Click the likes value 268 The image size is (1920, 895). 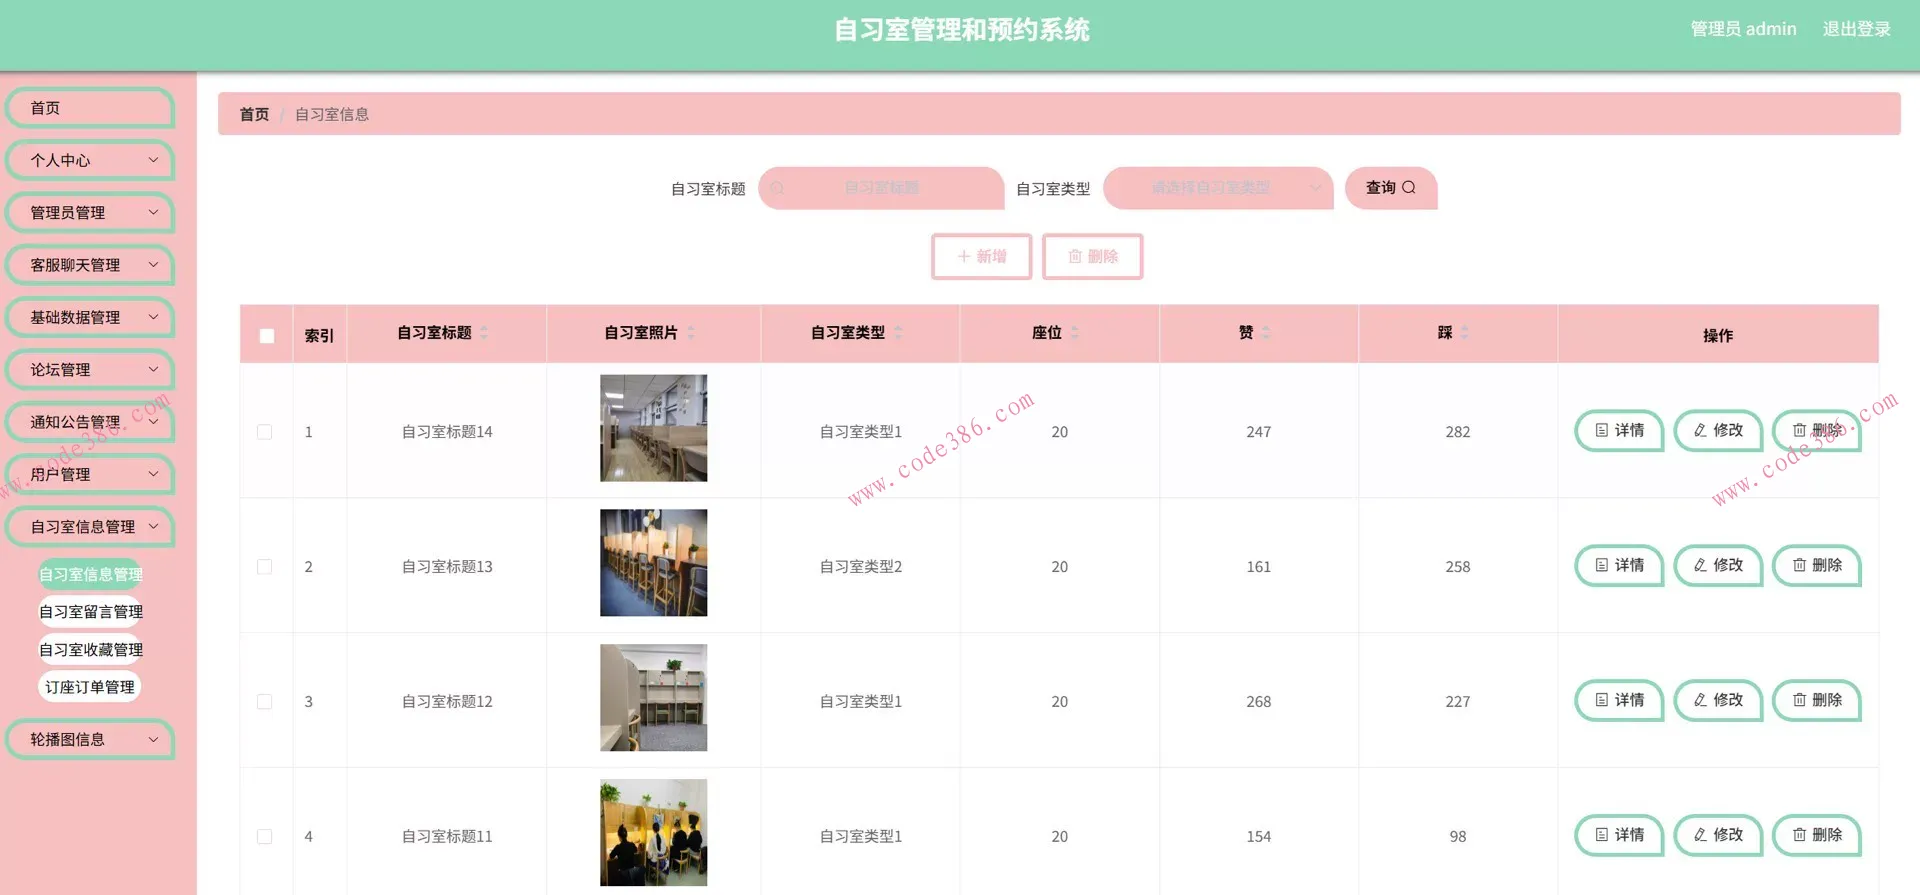pyautogui.click(x=1259, y=702)
